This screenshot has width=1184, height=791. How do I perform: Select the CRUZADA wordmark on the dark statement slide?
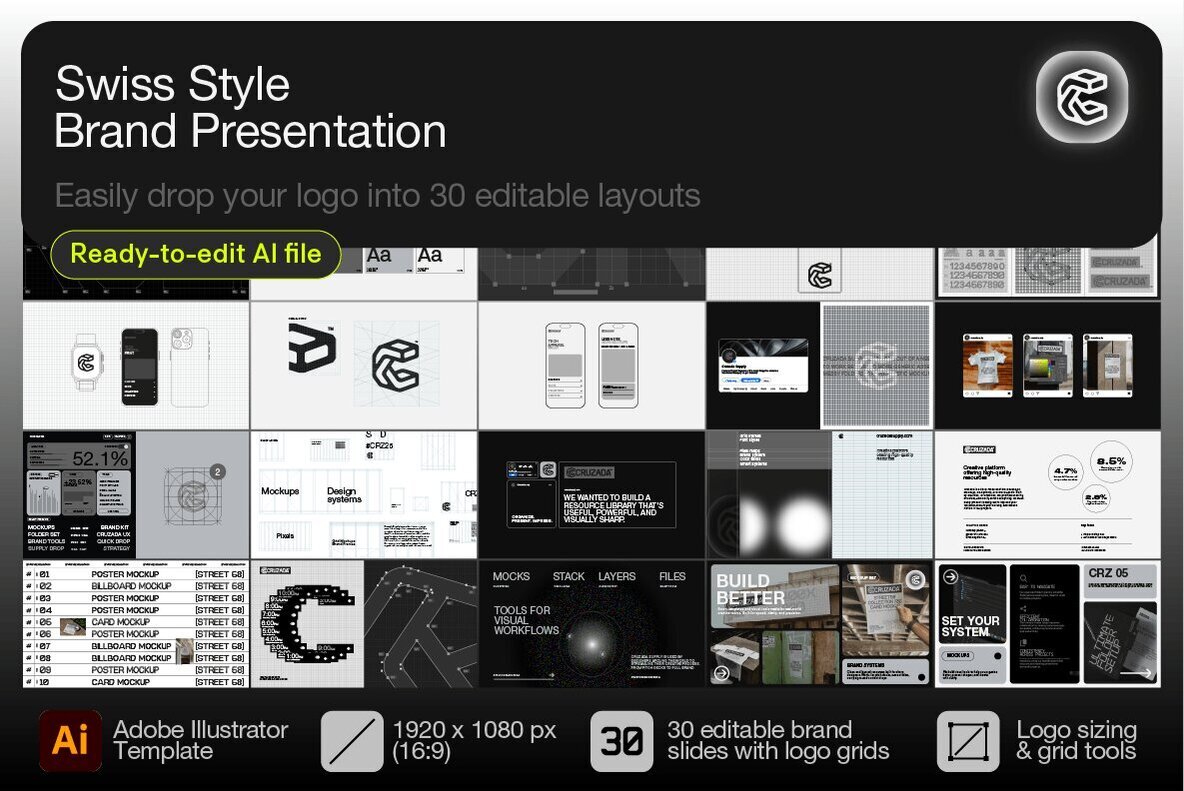591,472
